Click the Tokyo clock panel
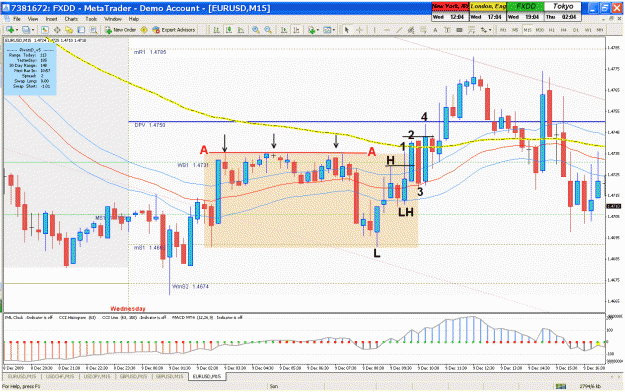The image size is (625, 392). click(563, 12)
